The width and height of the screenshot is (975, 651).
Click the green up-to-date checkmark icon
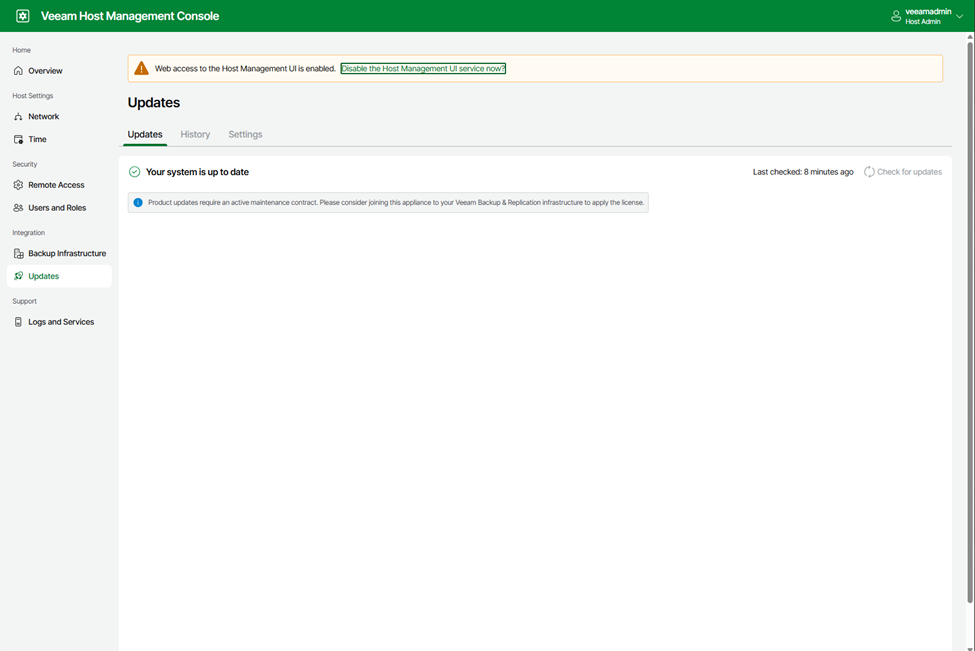pyautogui.click(x=135, y=172)
